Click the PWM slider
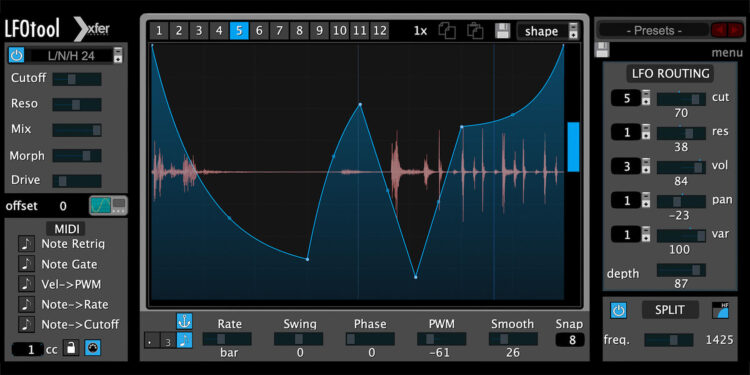Image resolution: width=750 pixels, height=375 pixels. pos(441,339)
